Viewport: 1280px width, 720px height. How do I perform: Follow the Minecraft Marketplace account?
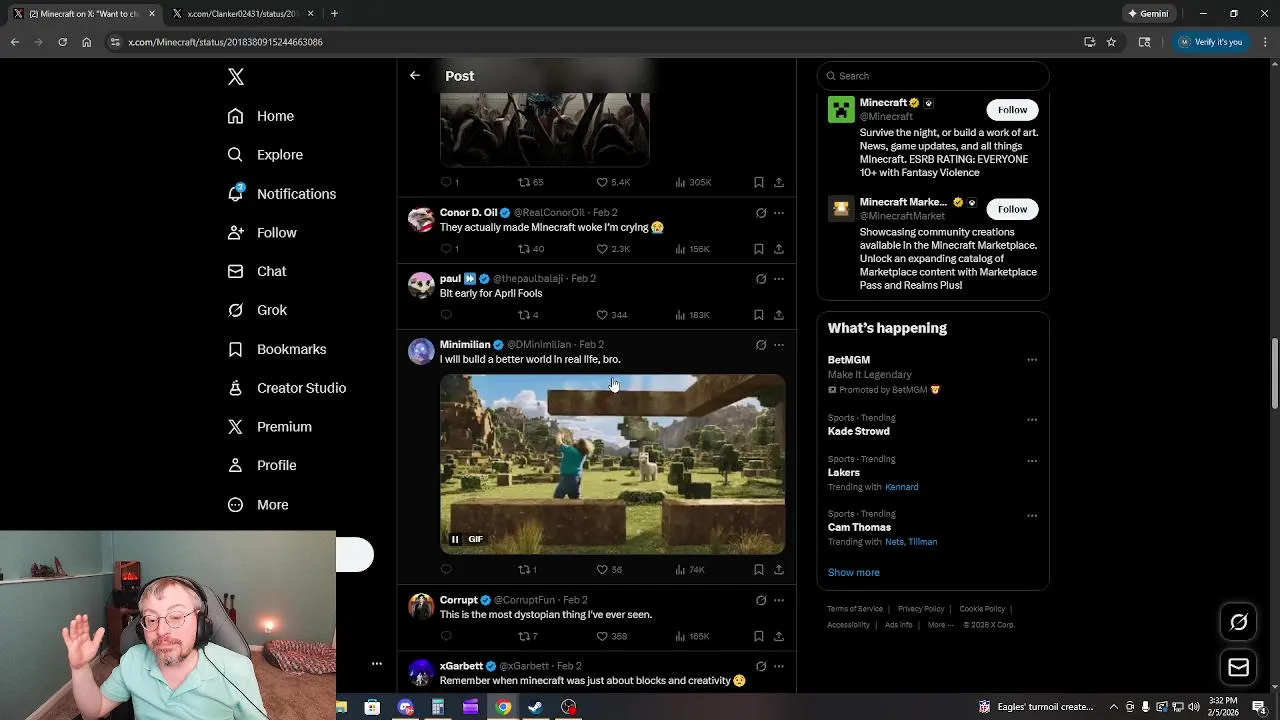pyautogui.click(x=1012, y=209)
